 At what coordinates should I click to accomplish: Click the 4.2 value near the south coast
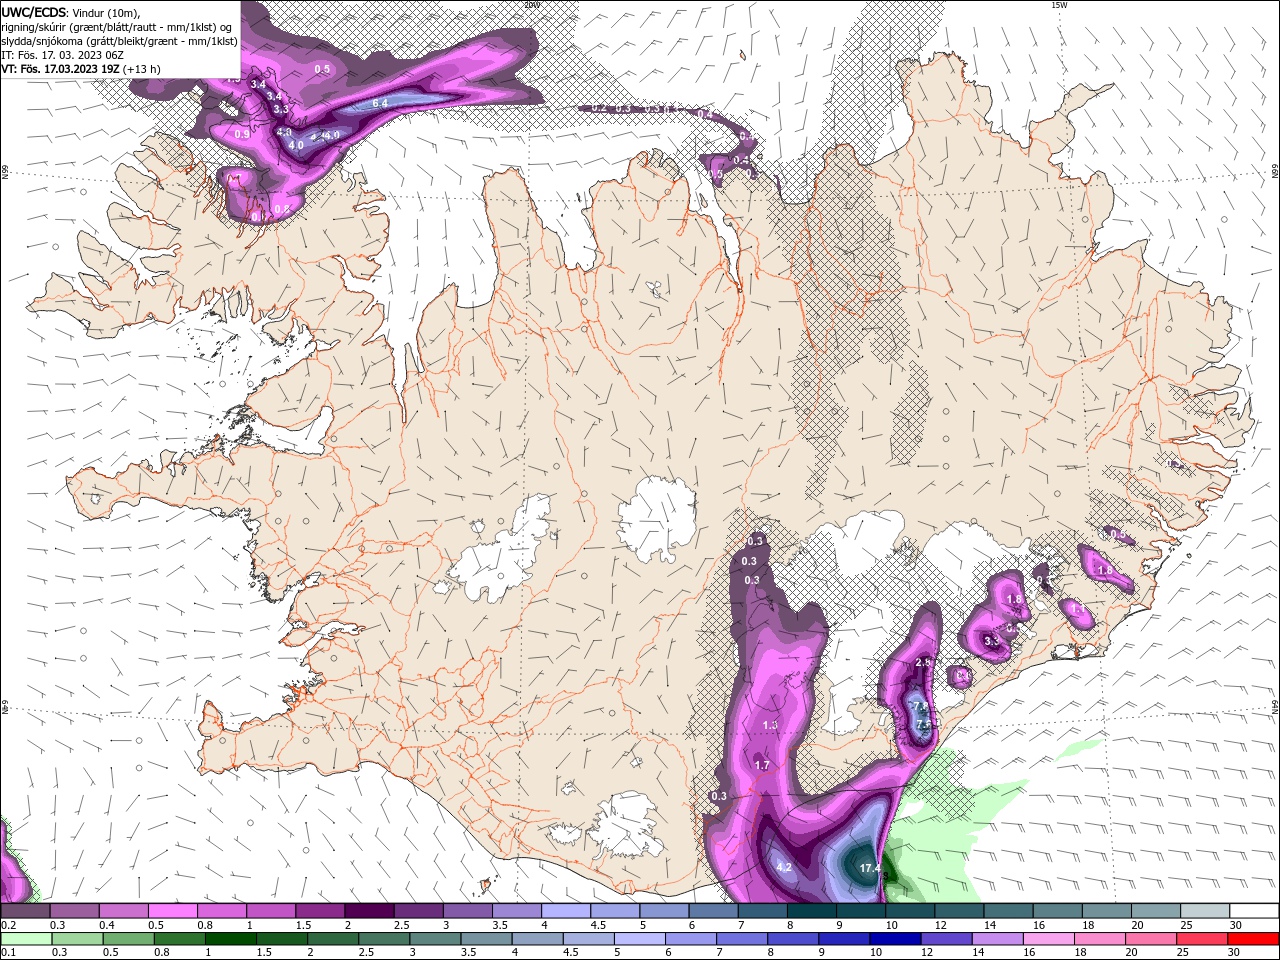[784, 867]
